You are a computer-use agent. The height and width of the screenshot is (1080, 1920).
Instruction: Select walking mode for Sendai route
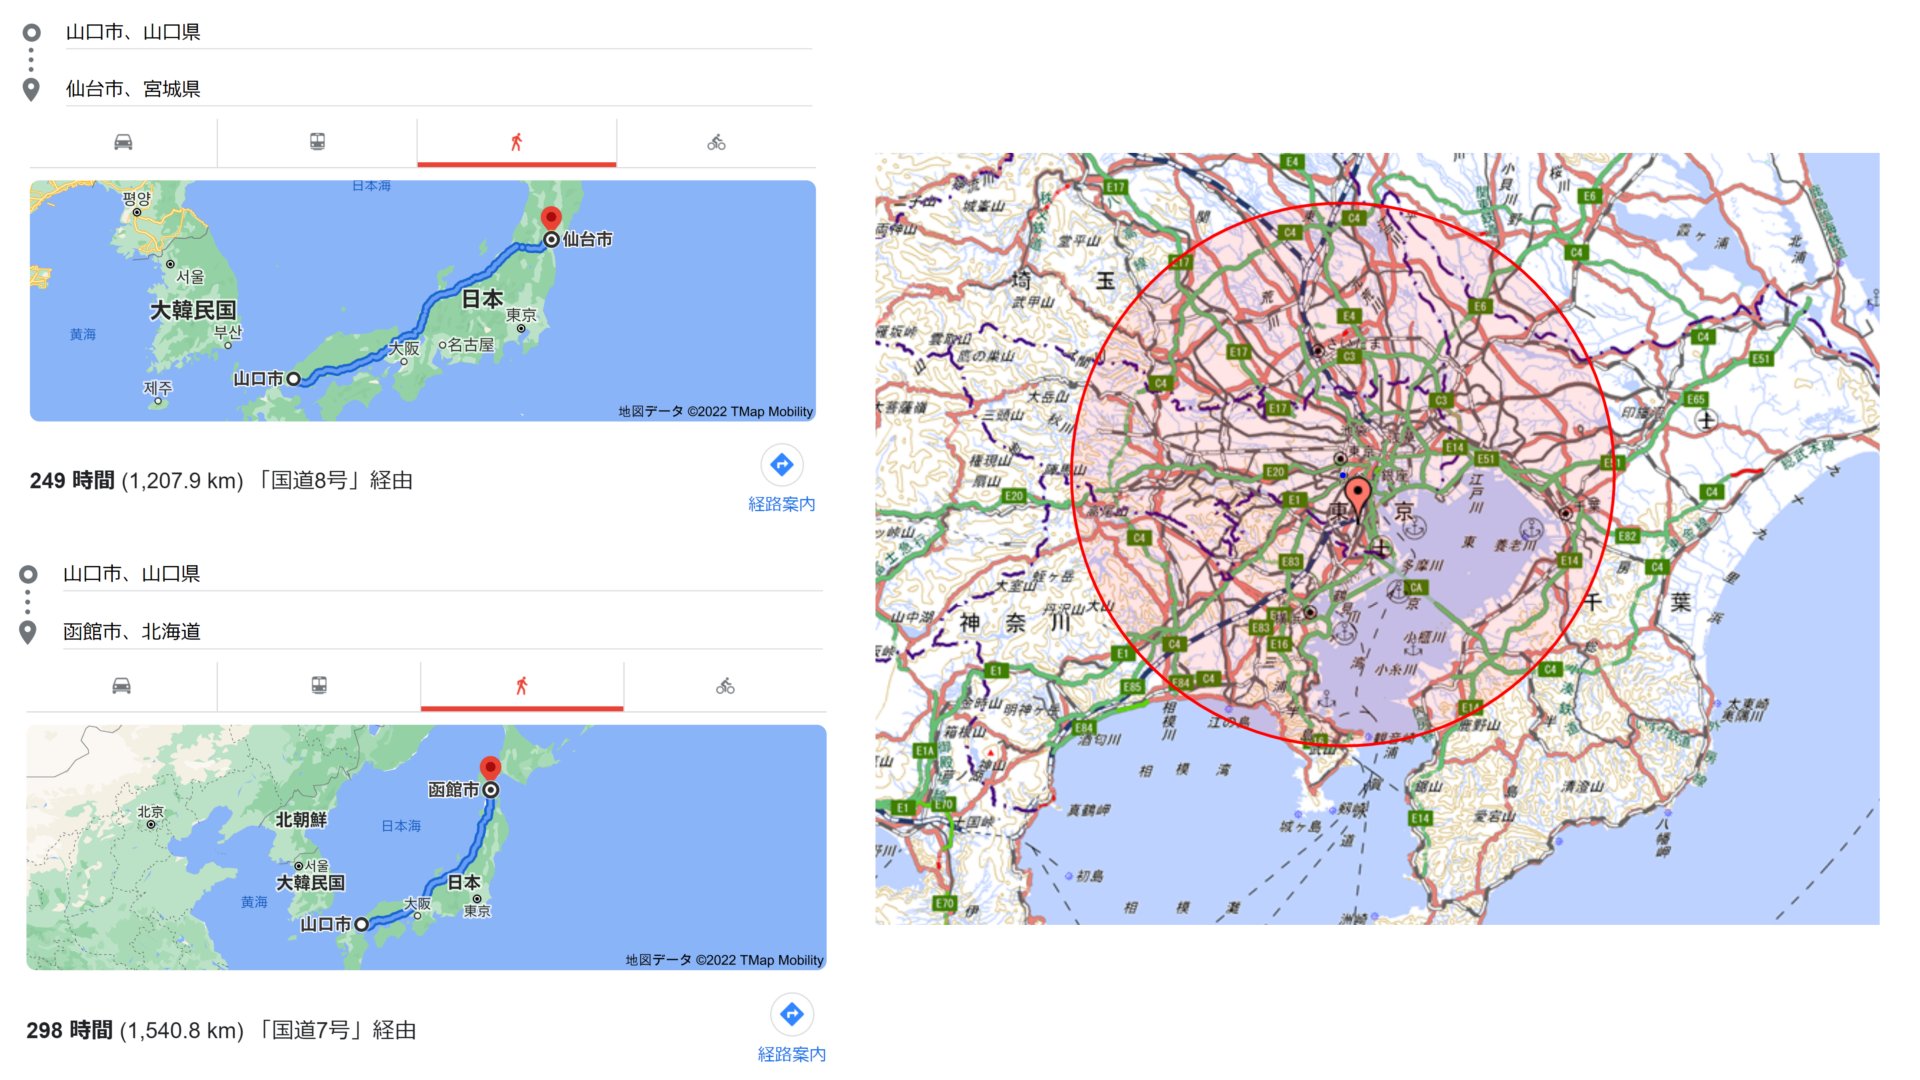tap(516, 142)
